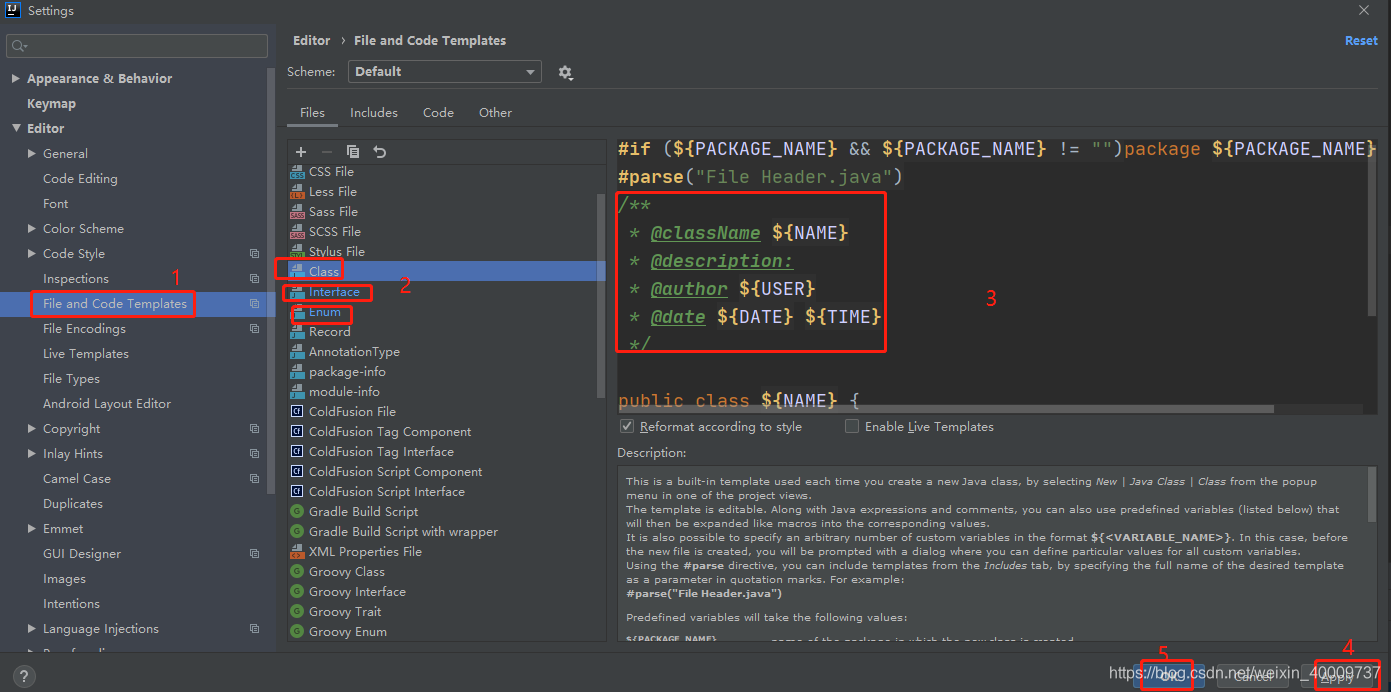Click the Less File template icon
This screenshot has height=692, width=1391.
click(297, 192)
